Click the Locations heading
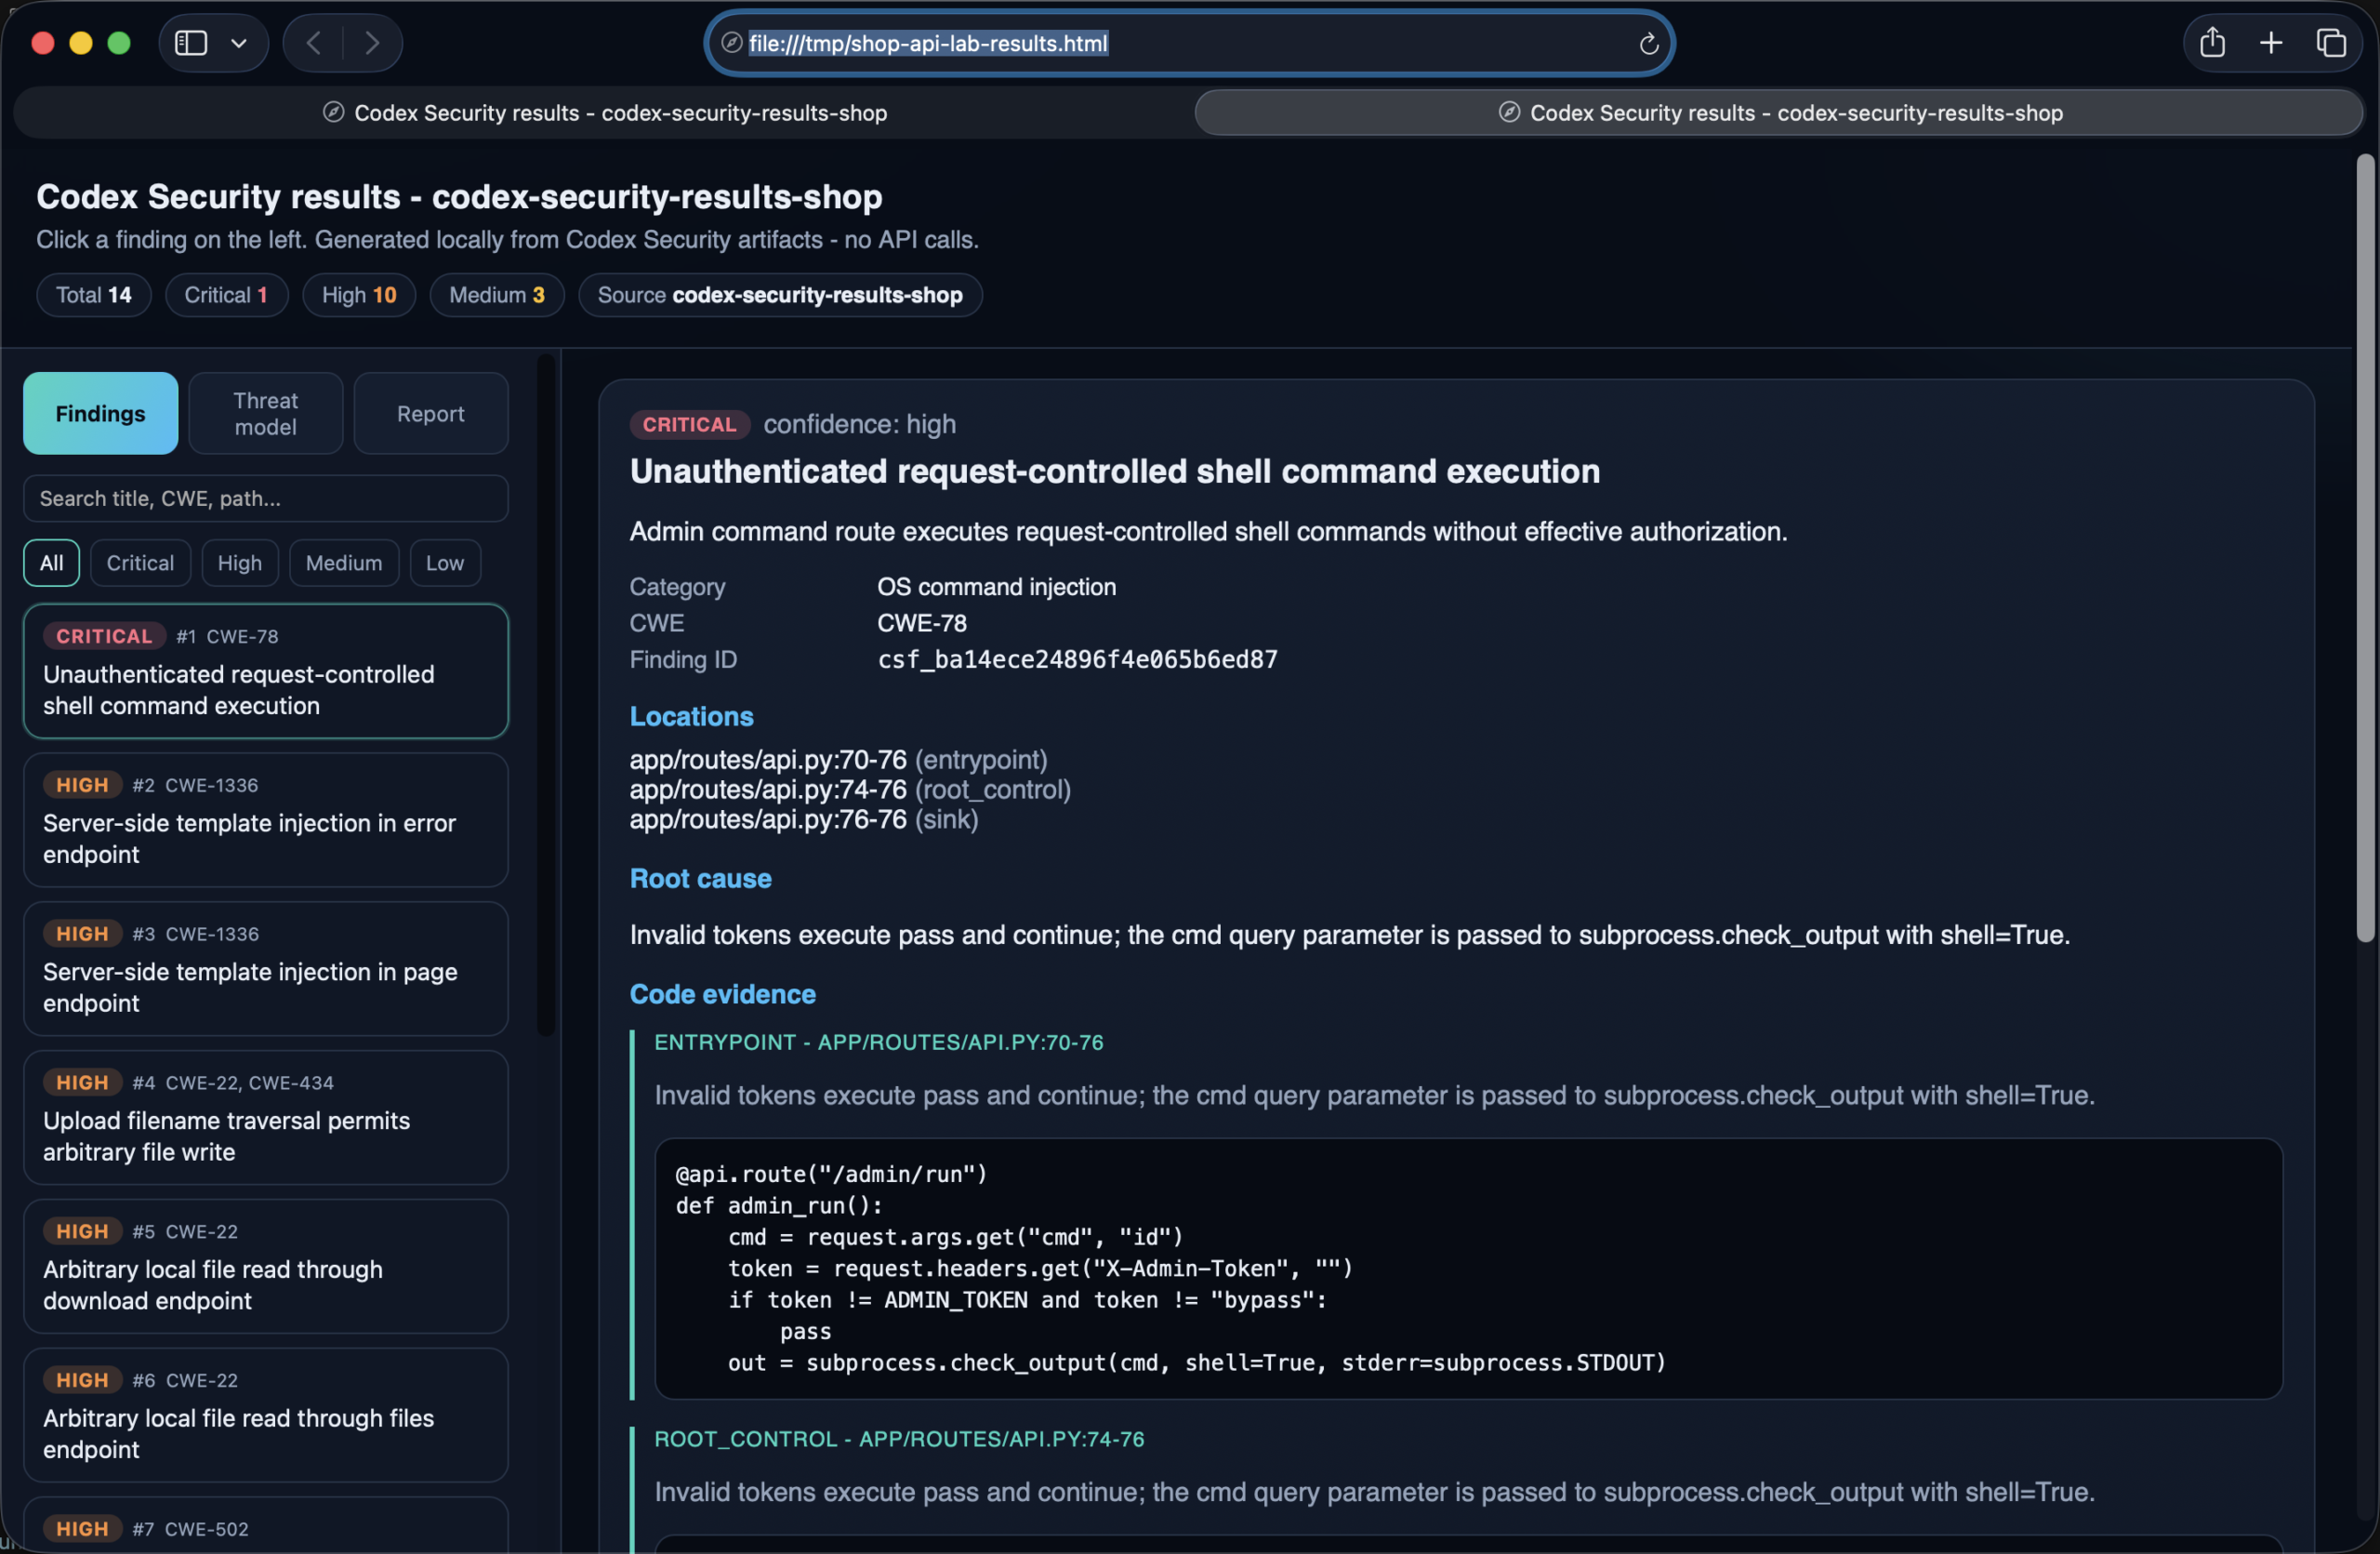This screenshot has width=2380, height=1554. point(691,716)
